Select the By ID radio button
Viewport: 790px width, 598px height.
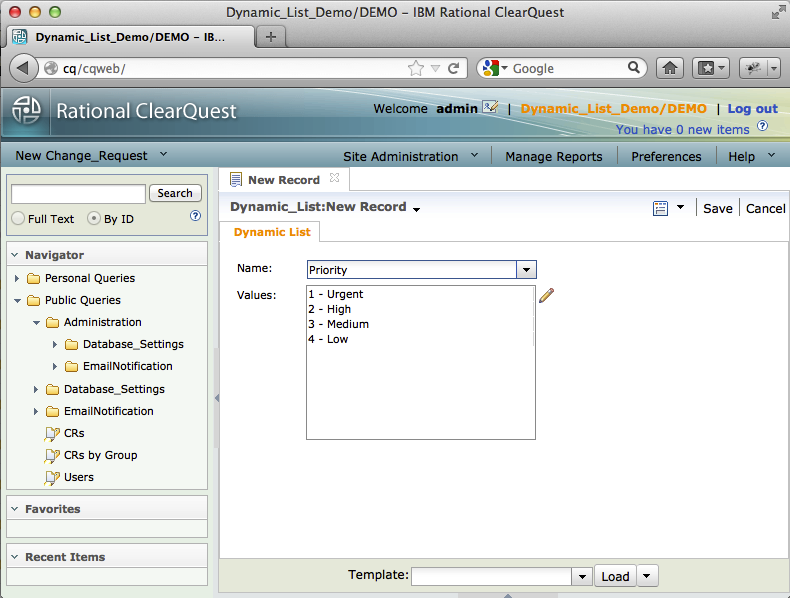click(x=93, y=218)
